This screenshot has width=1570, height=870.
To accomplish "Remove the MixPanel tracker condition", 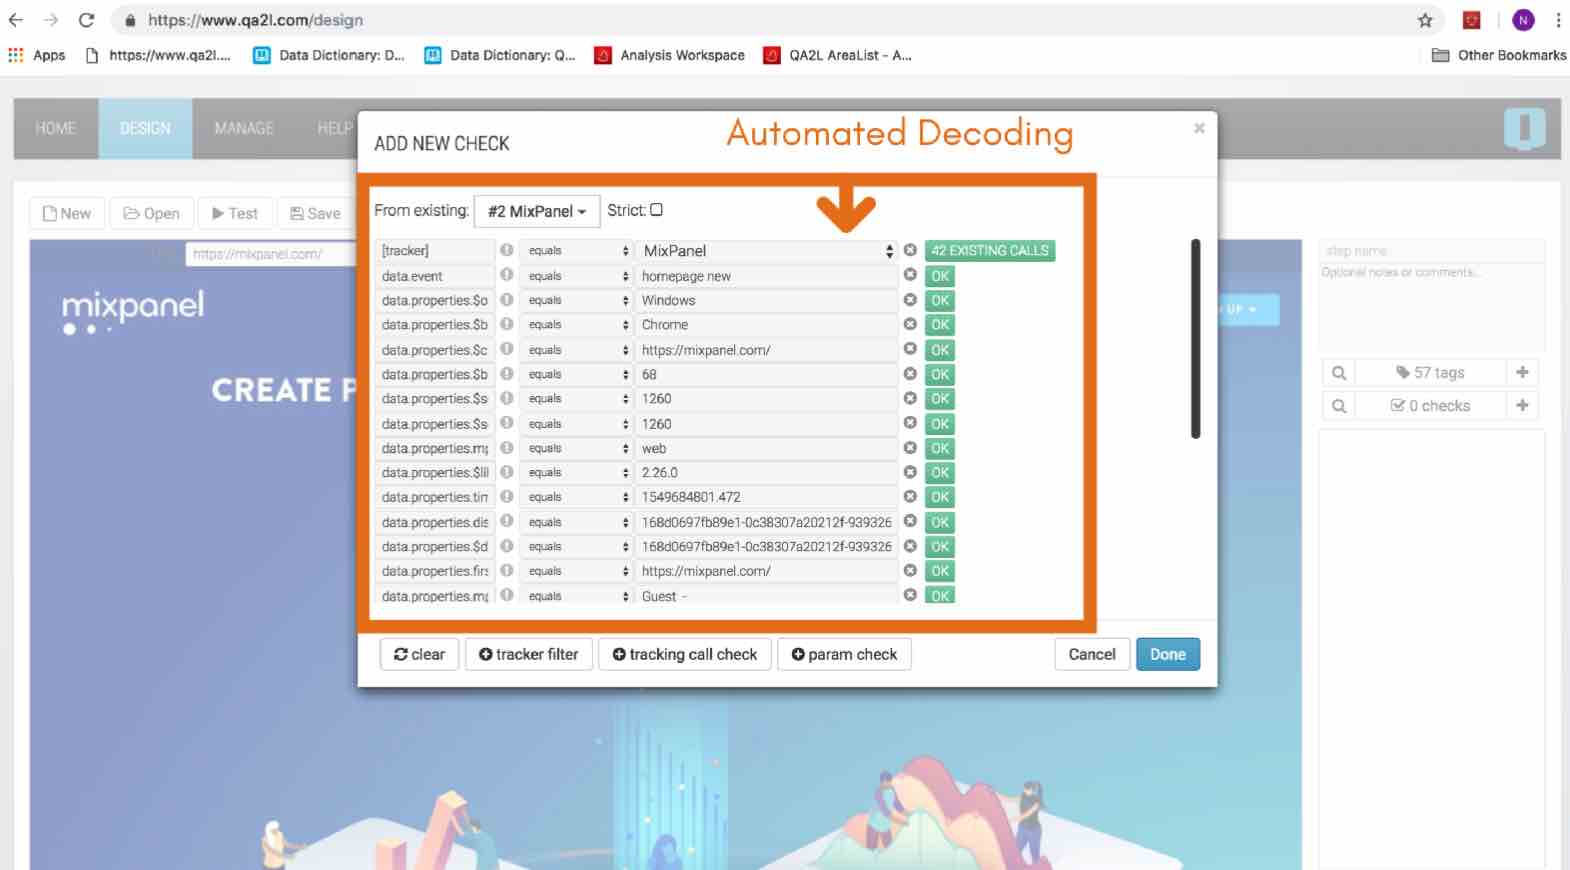I will coord(910,250).
